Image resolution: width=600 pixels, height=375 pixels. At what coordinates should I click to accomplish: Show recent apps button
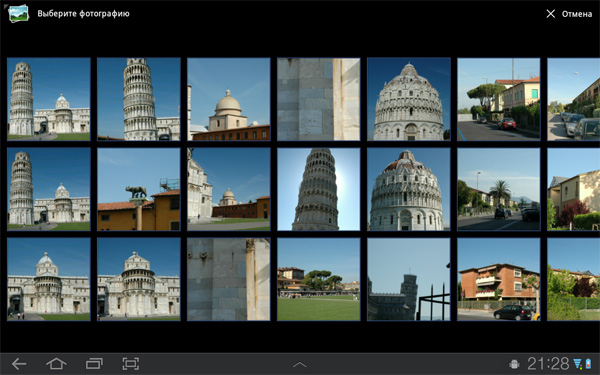coord(94,364)
